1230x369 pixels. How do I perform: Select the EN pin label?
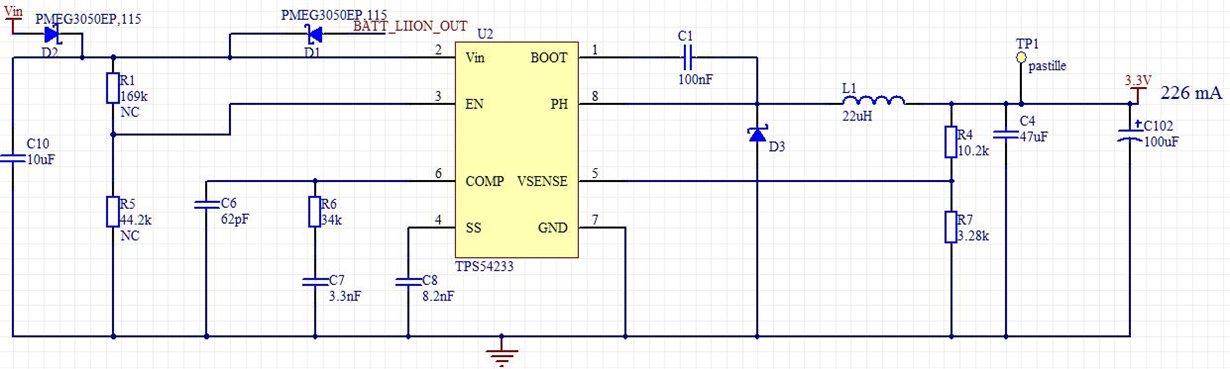pyautogui.click(x=475, y=103)
